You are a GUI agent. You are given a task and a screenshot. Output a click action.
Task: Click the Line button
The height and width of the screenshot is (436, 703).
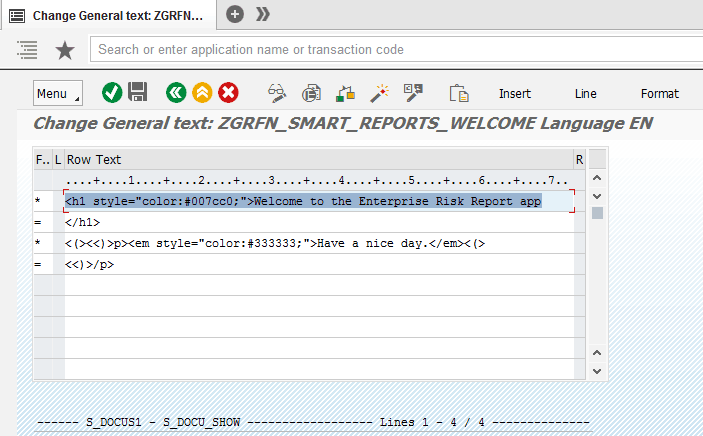586,93
